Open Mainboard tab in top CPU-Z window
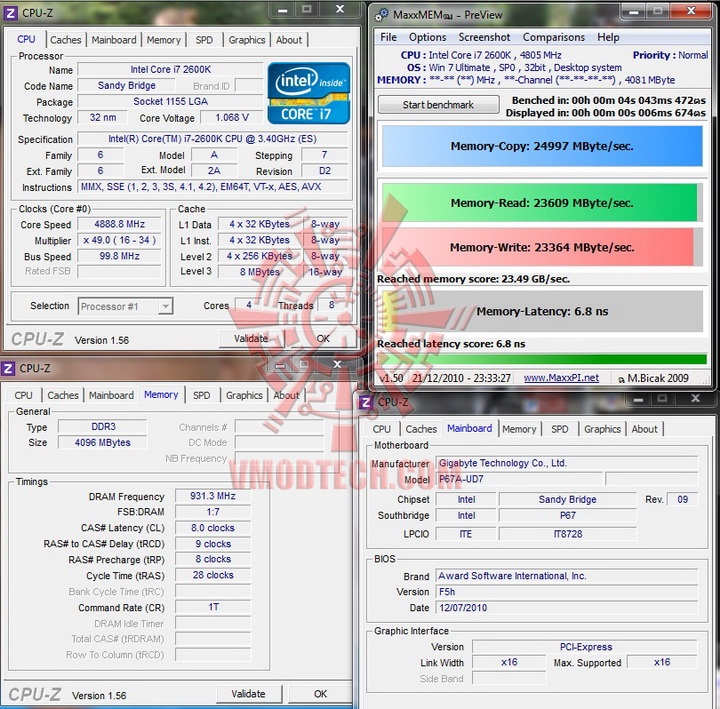 coord(114,40)
